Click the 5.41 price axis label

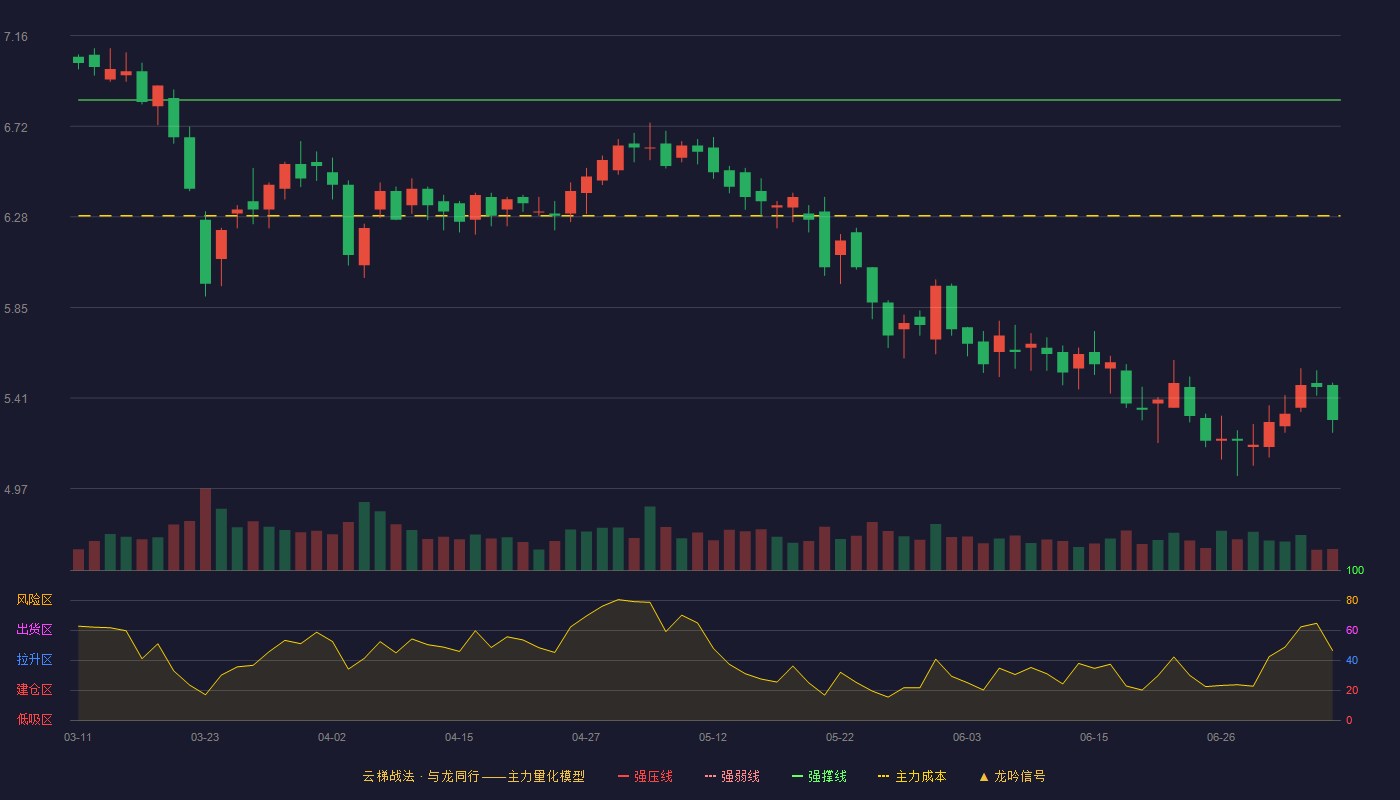[x=16, y=398]
